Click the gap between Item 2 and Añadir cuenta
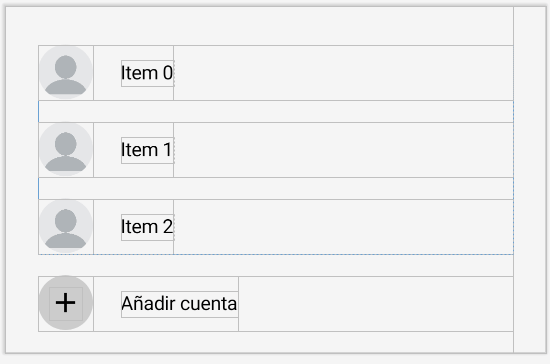The height and width of the screenshot is (364, 550). pyautogui.click(x=276, y=265)
